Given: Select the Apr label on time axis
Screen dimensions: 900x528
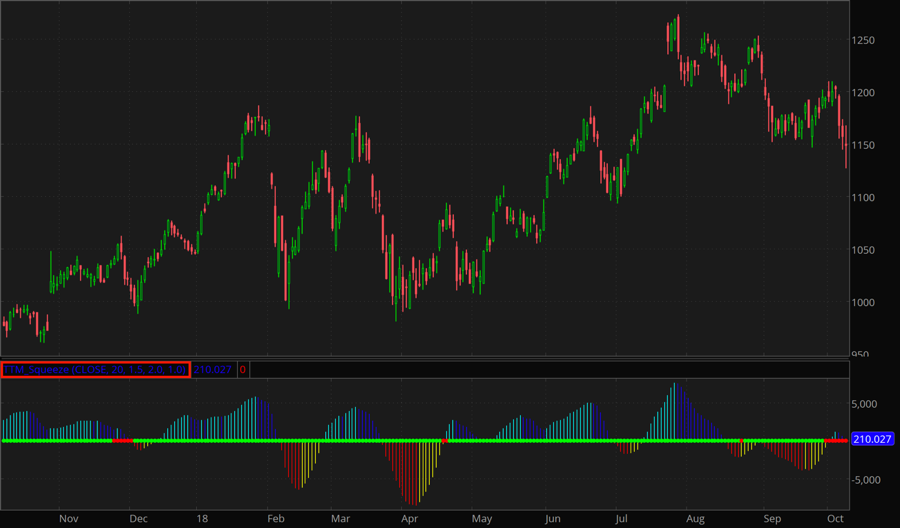Looking at the screenshot, I should click(x=408, y=519).
